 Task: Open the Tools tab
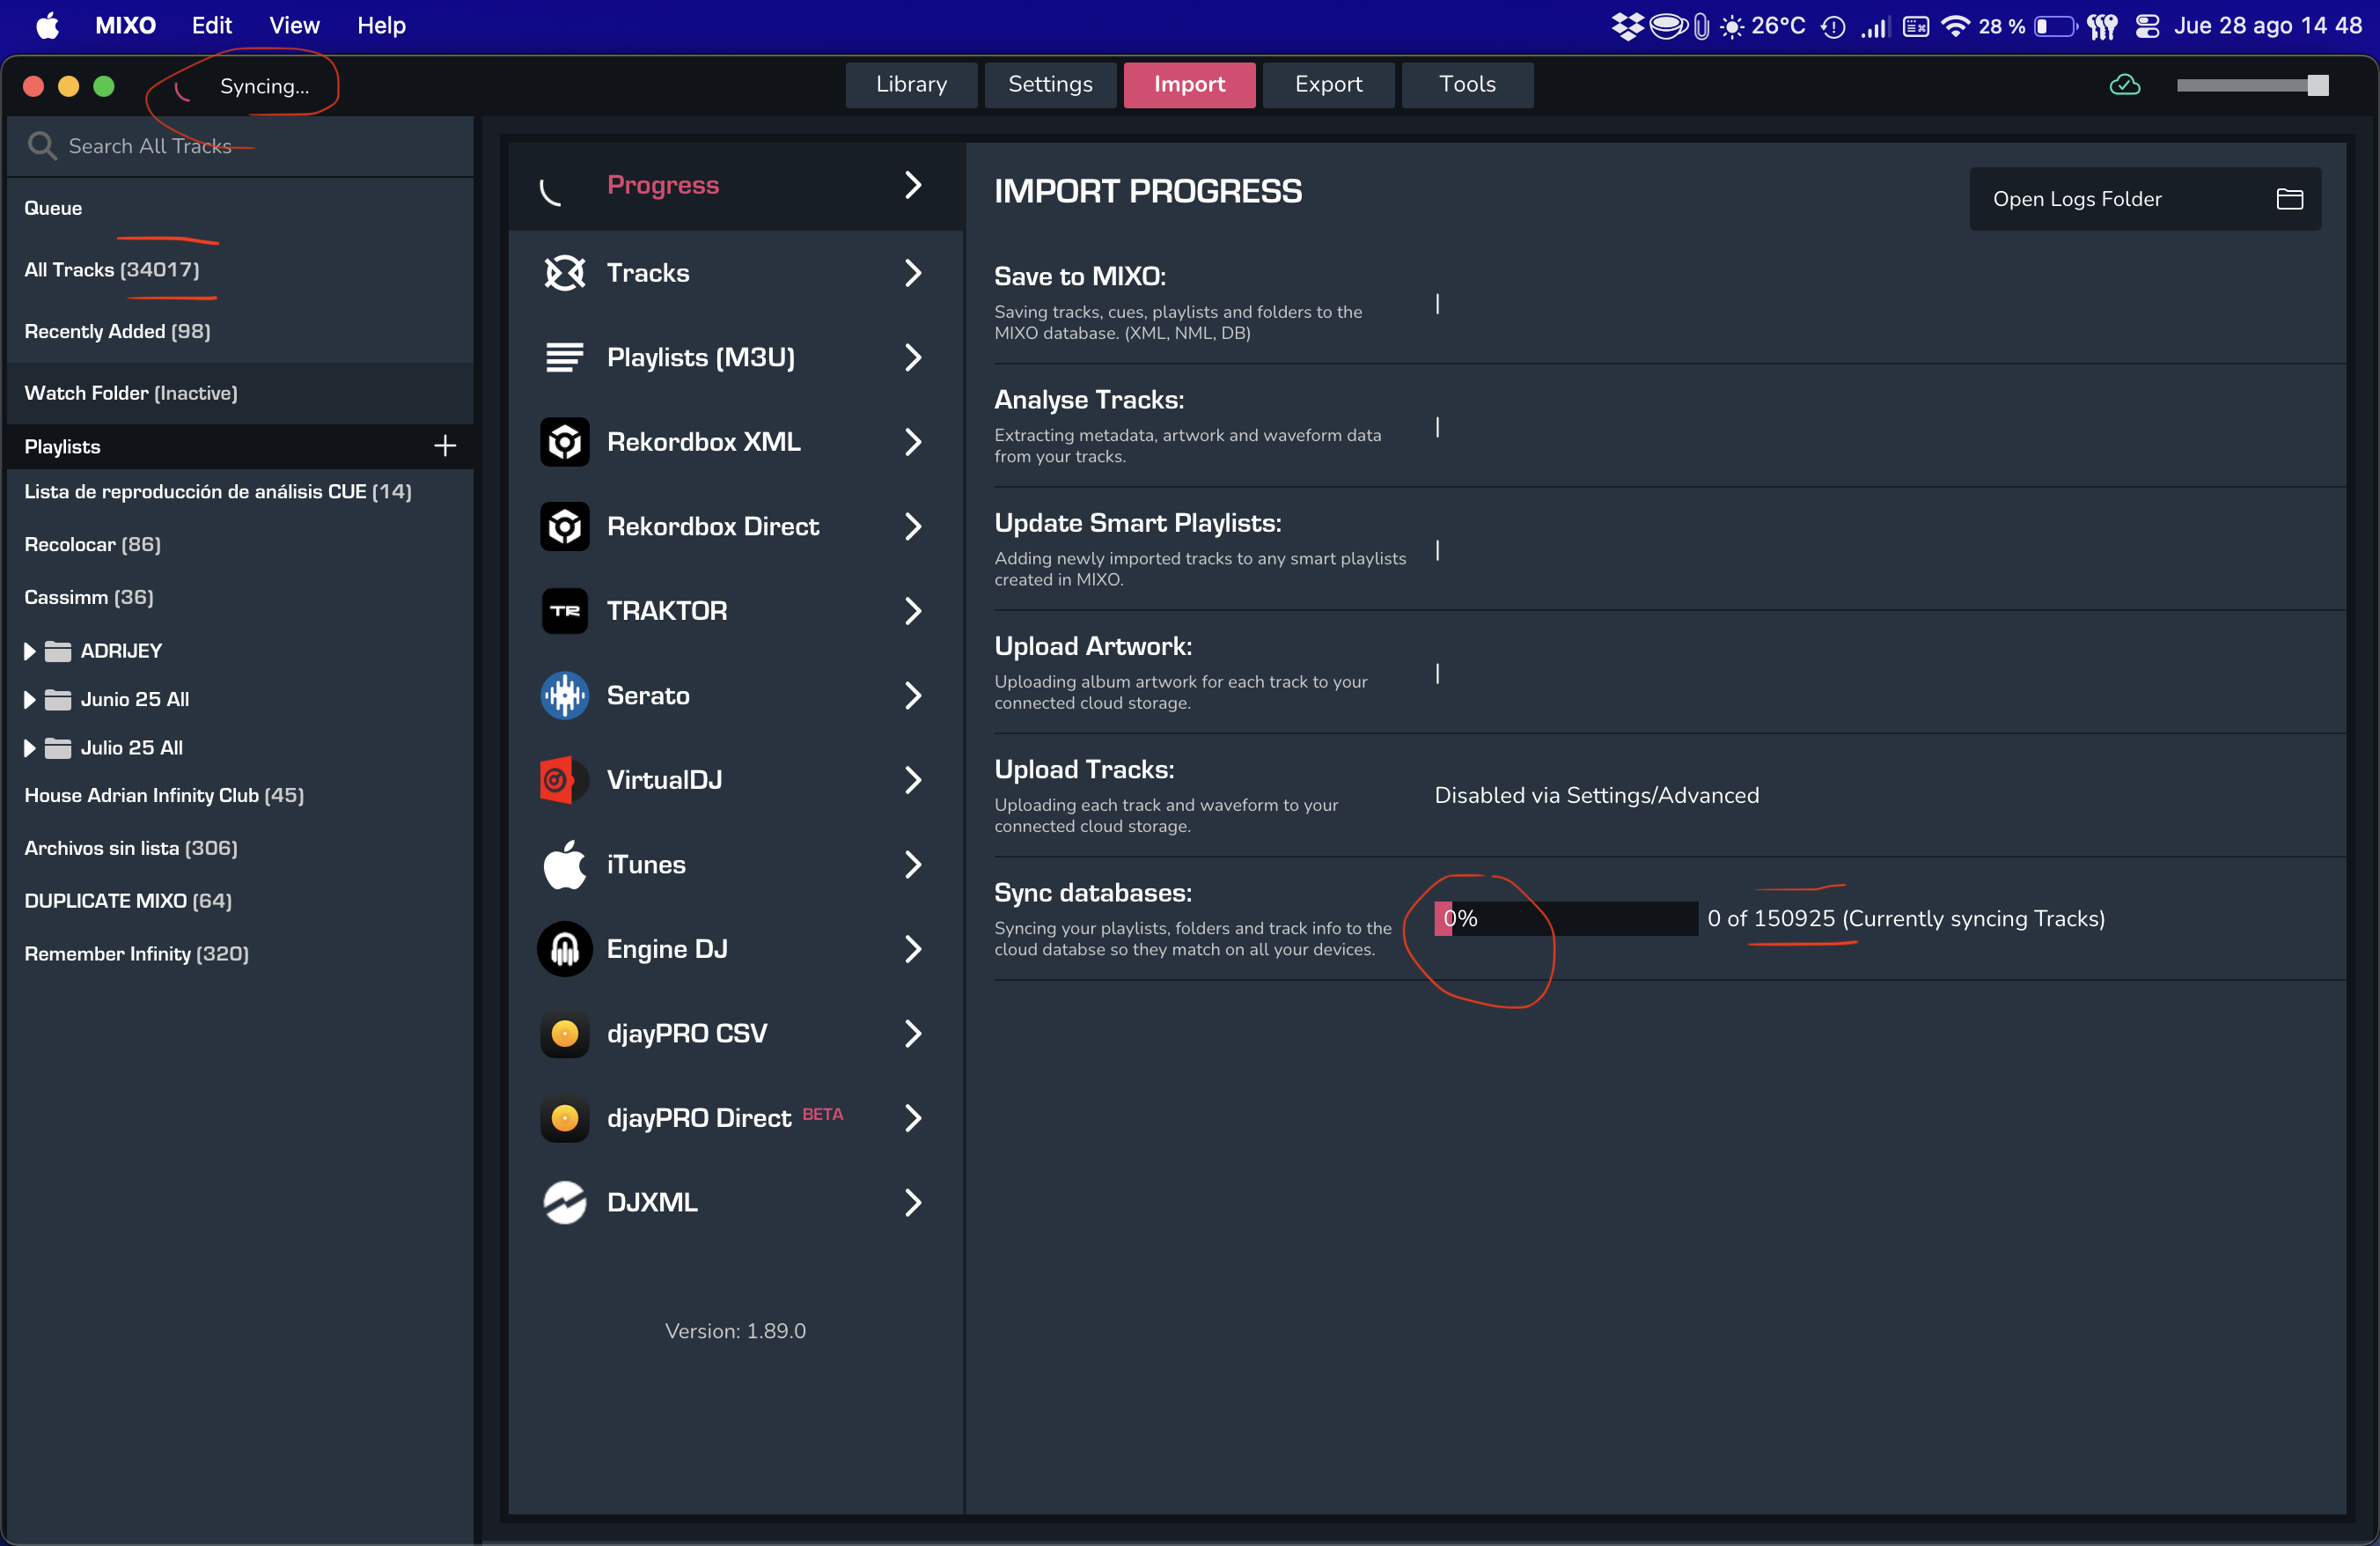[x=1466, y=84]
